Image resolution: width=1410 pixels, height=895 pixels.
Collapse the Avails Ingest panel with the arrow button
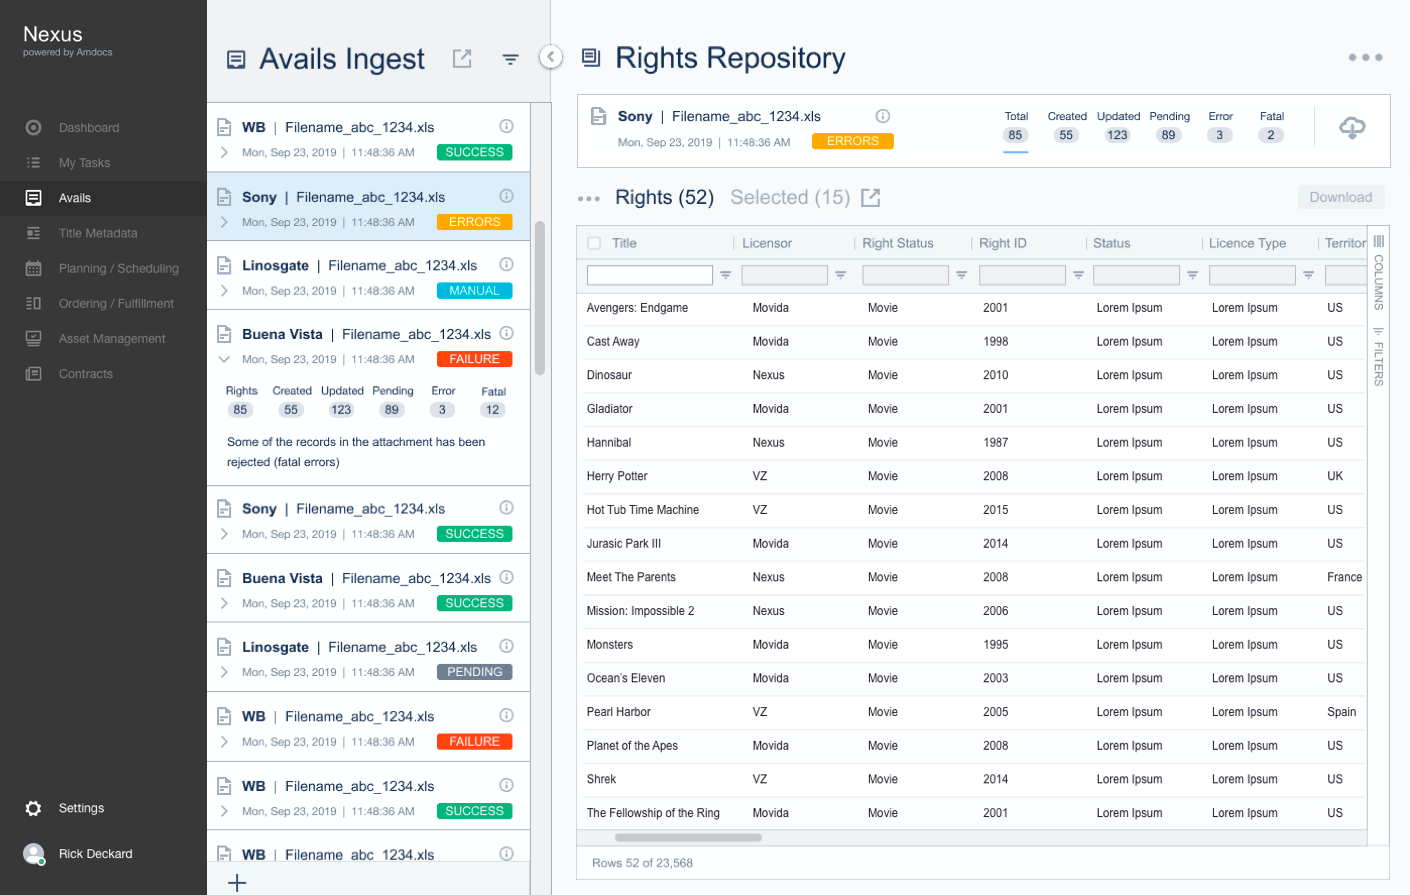tap(551, 57)
